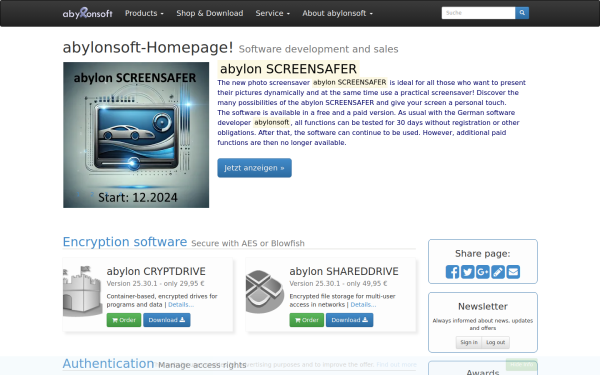The height and width of the screenshot is (375, 600).
Task: Open the abylon SHAREDDRIVE product title
Action: coord(344,271)
